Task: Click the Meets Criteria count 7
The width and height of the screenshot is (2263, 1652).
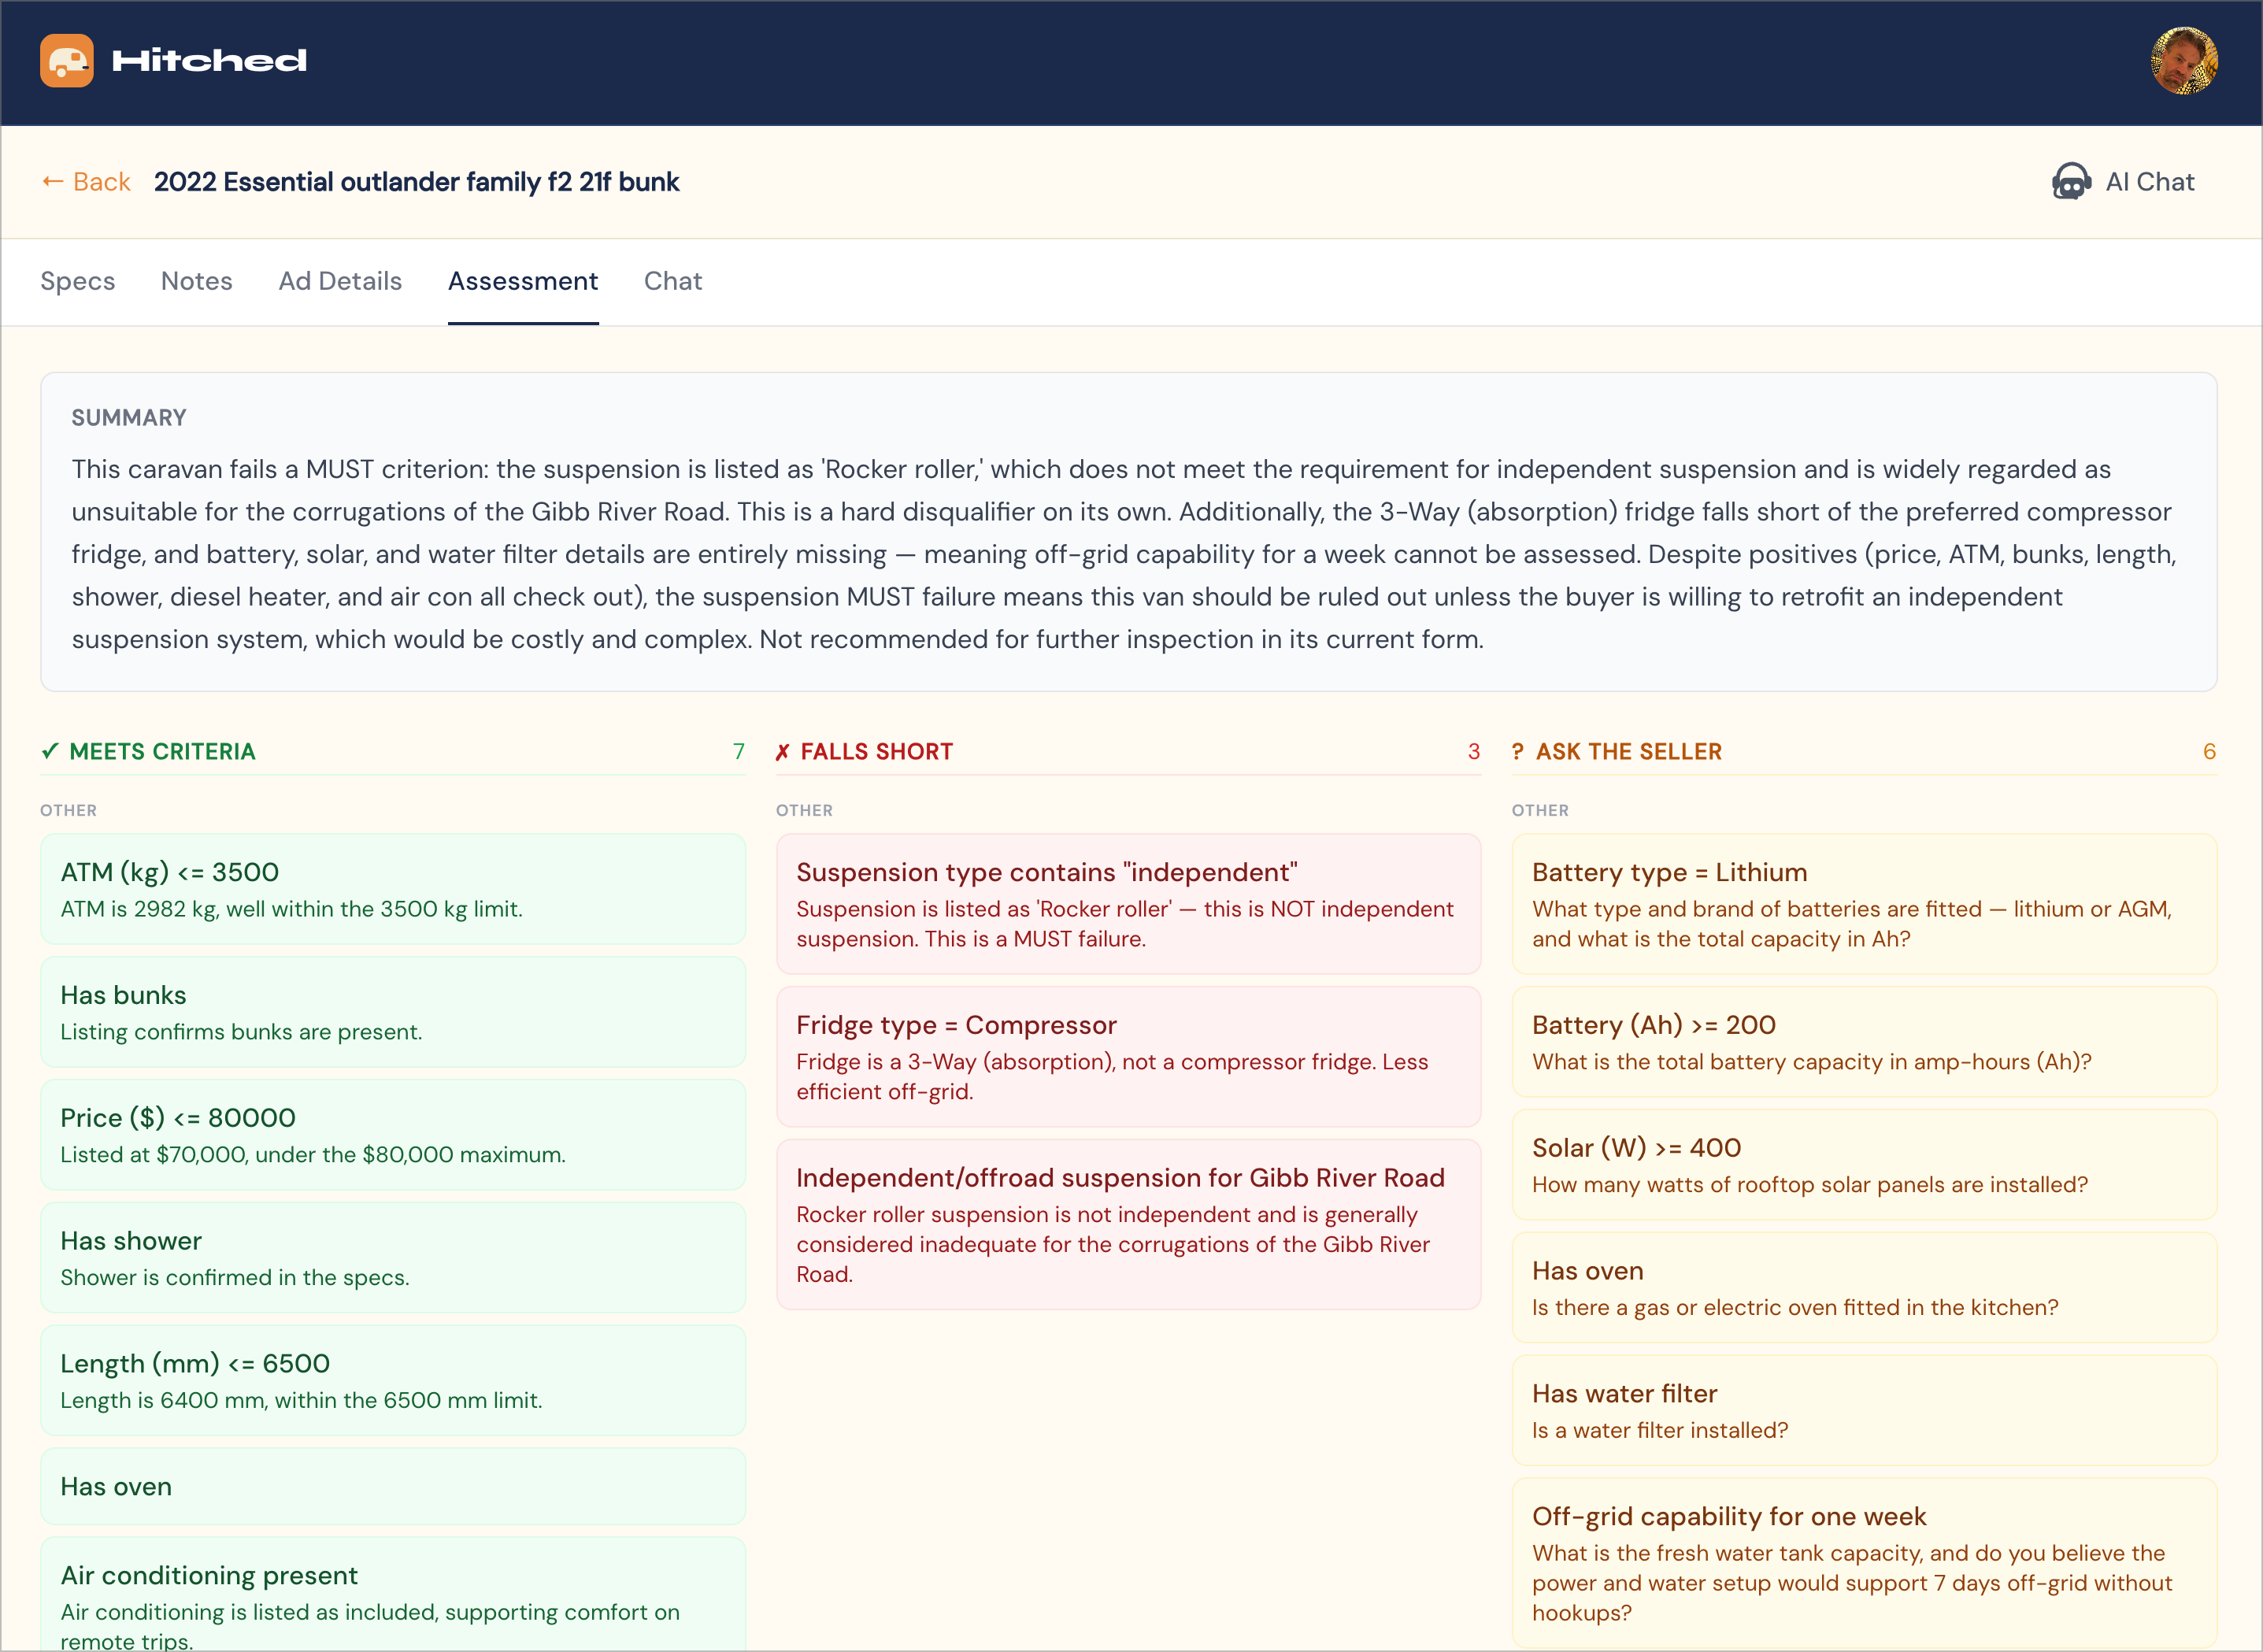Action: (739, 751)
